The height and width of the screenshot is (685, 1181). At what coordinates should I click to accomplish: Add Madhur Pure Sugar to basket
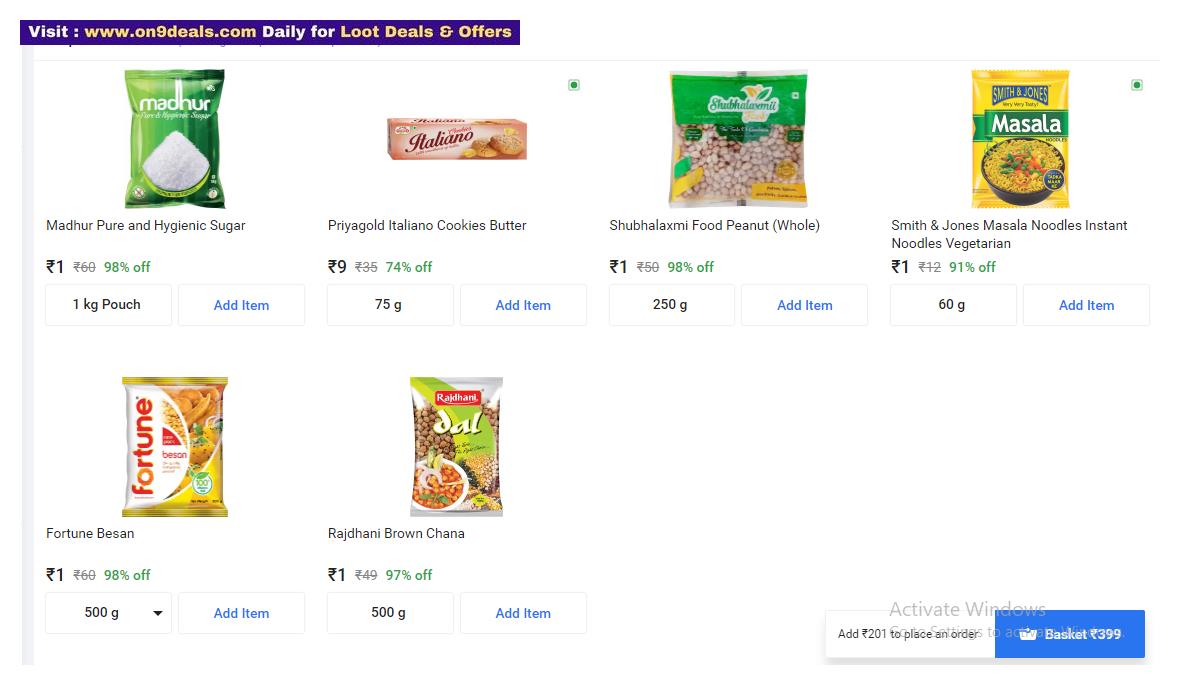click(x=241, y=305)
